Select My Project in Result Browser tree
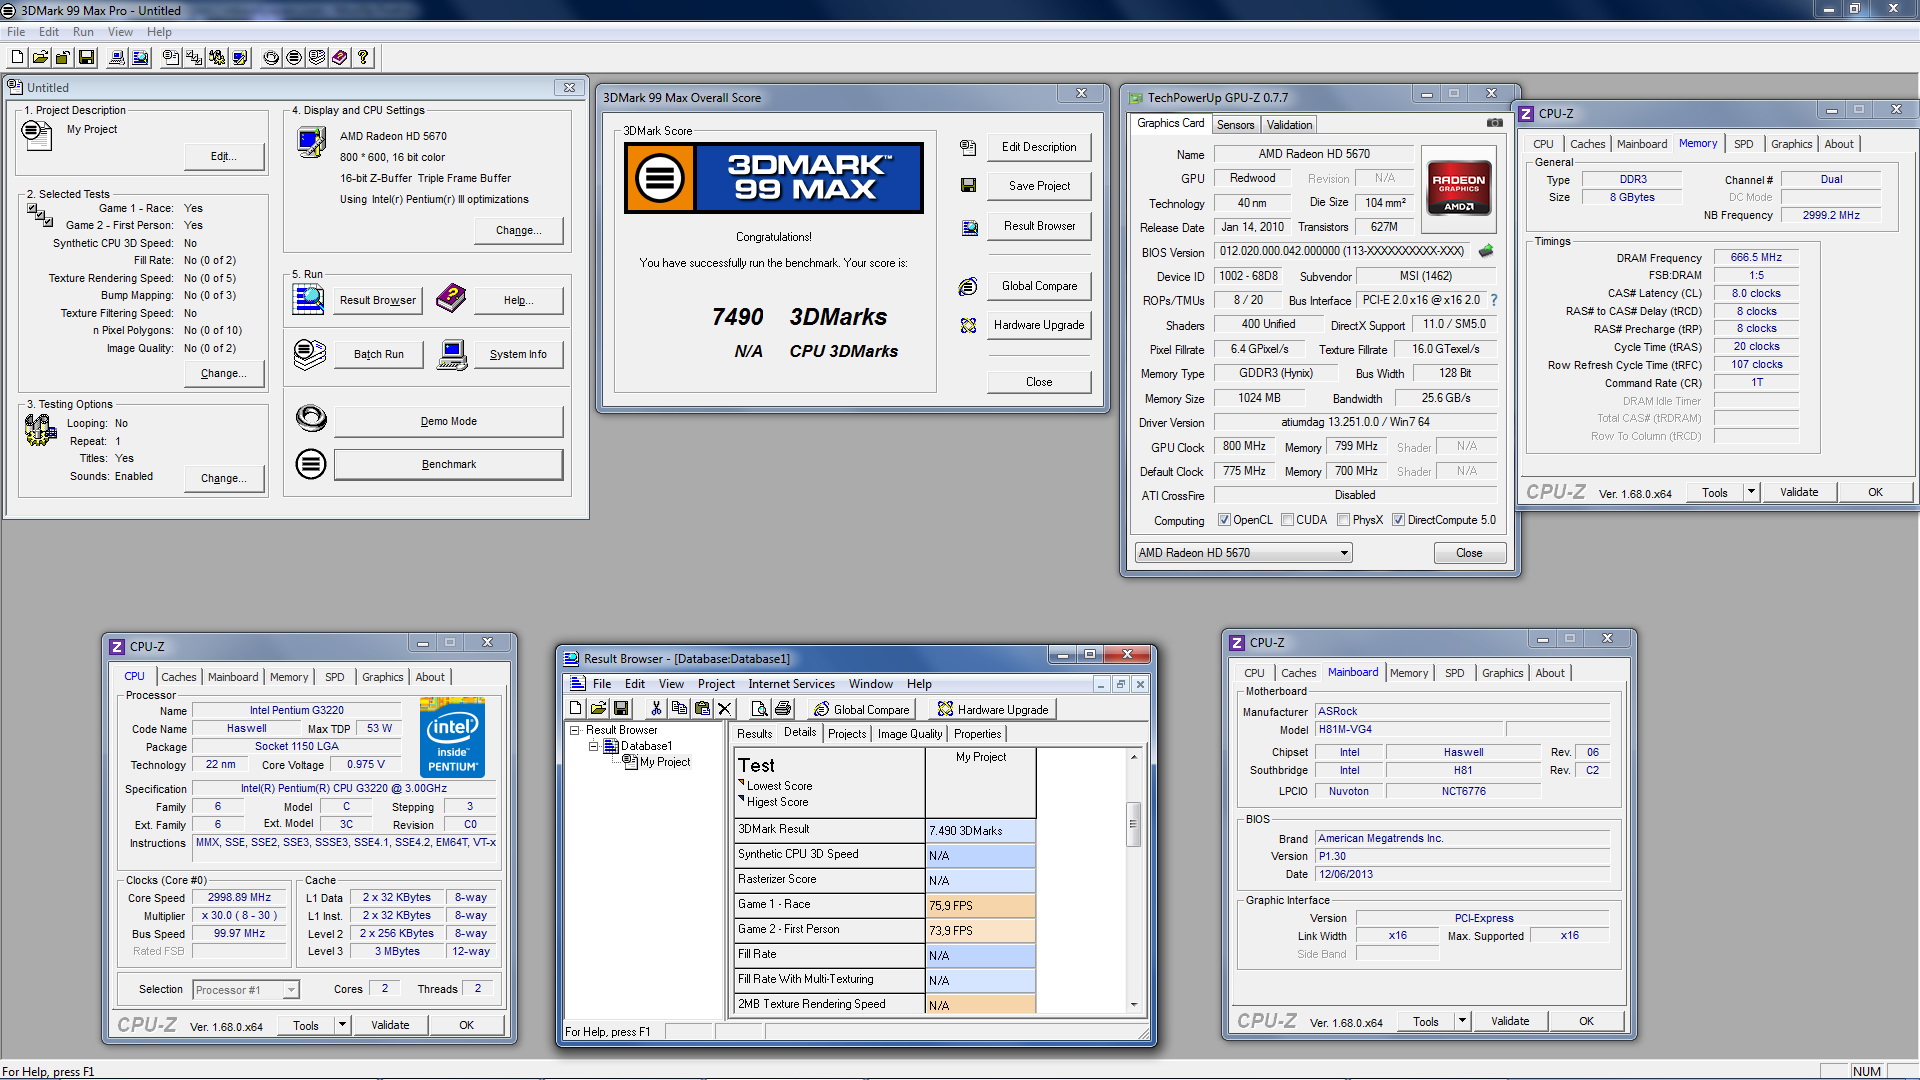Screen dimensions: 1920x1080 (x=665, y=762)
